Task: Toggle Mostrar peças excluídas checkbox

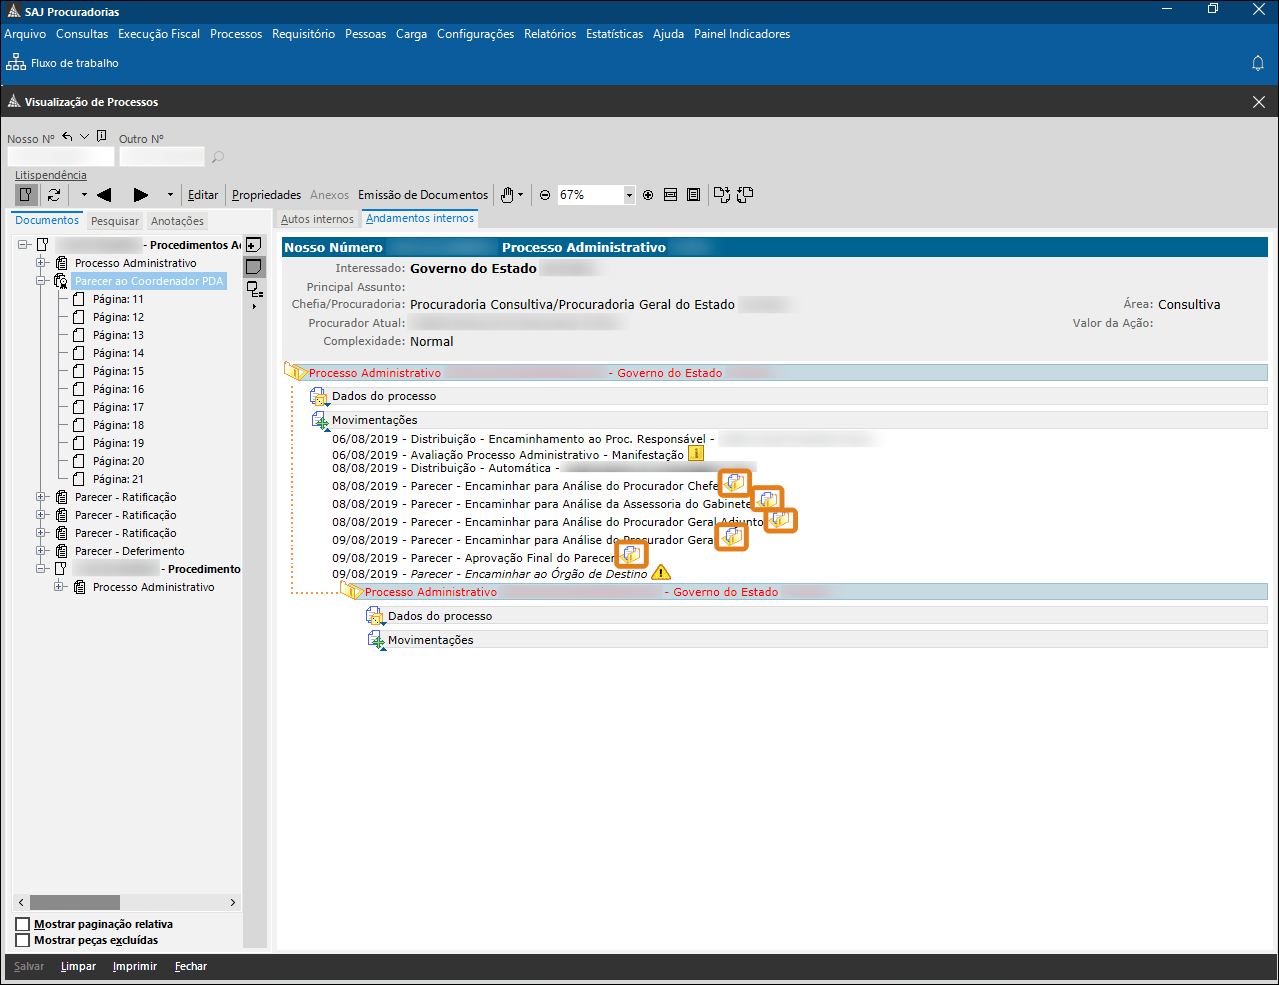Action: pyautogui.click(x=23, y=940)
